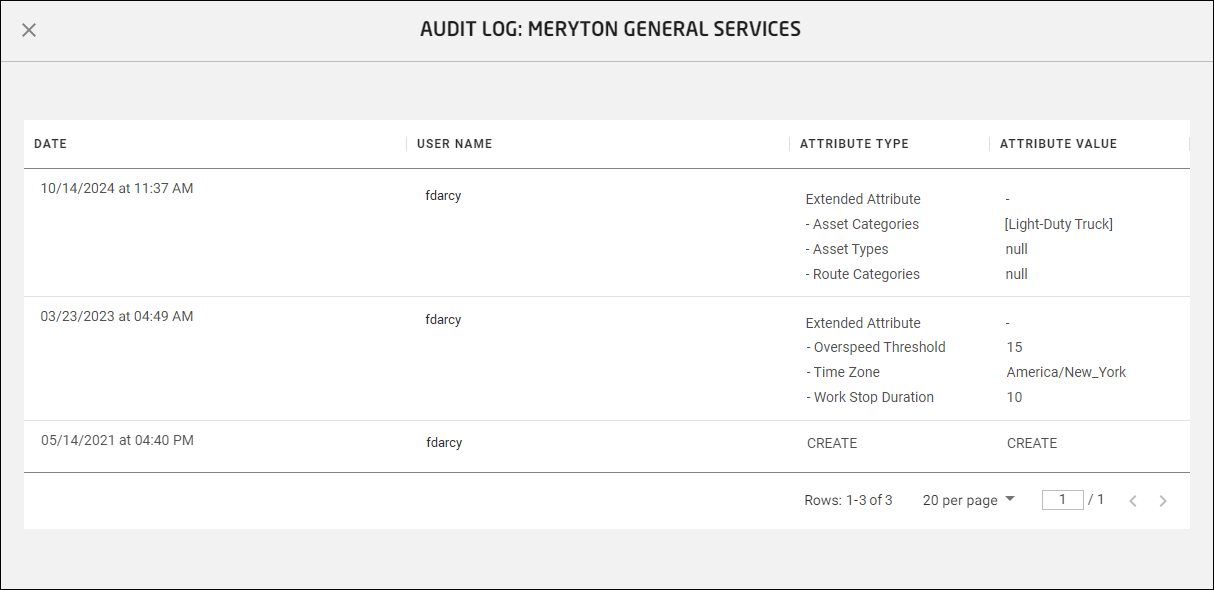The height and width of the screenshot is (590, 1214).
Task: Select the 03/23/2023 at 04:49 AM entry
Action: pyautogui.click(x=117, y=317)
